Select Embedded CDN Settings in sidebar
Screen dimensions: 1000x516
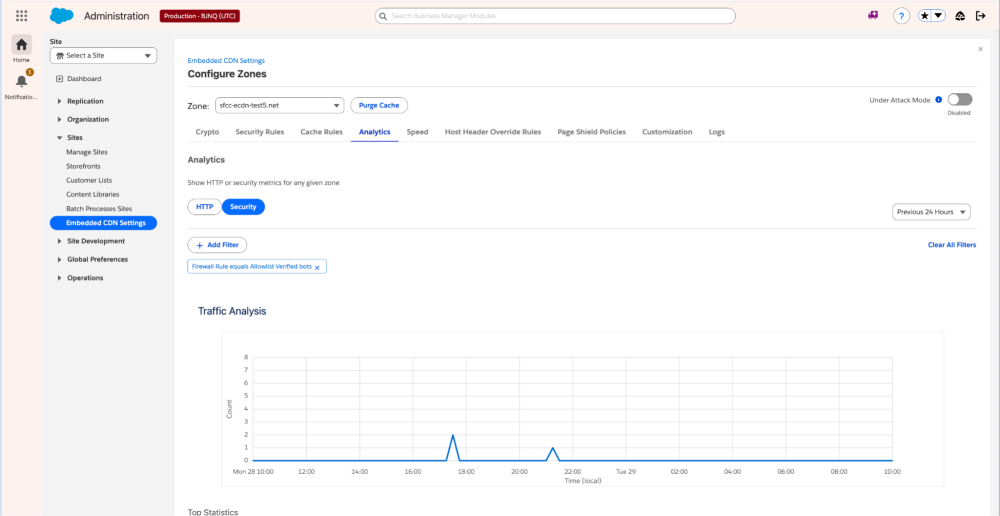pyautogui.click(x=103, y=223)
